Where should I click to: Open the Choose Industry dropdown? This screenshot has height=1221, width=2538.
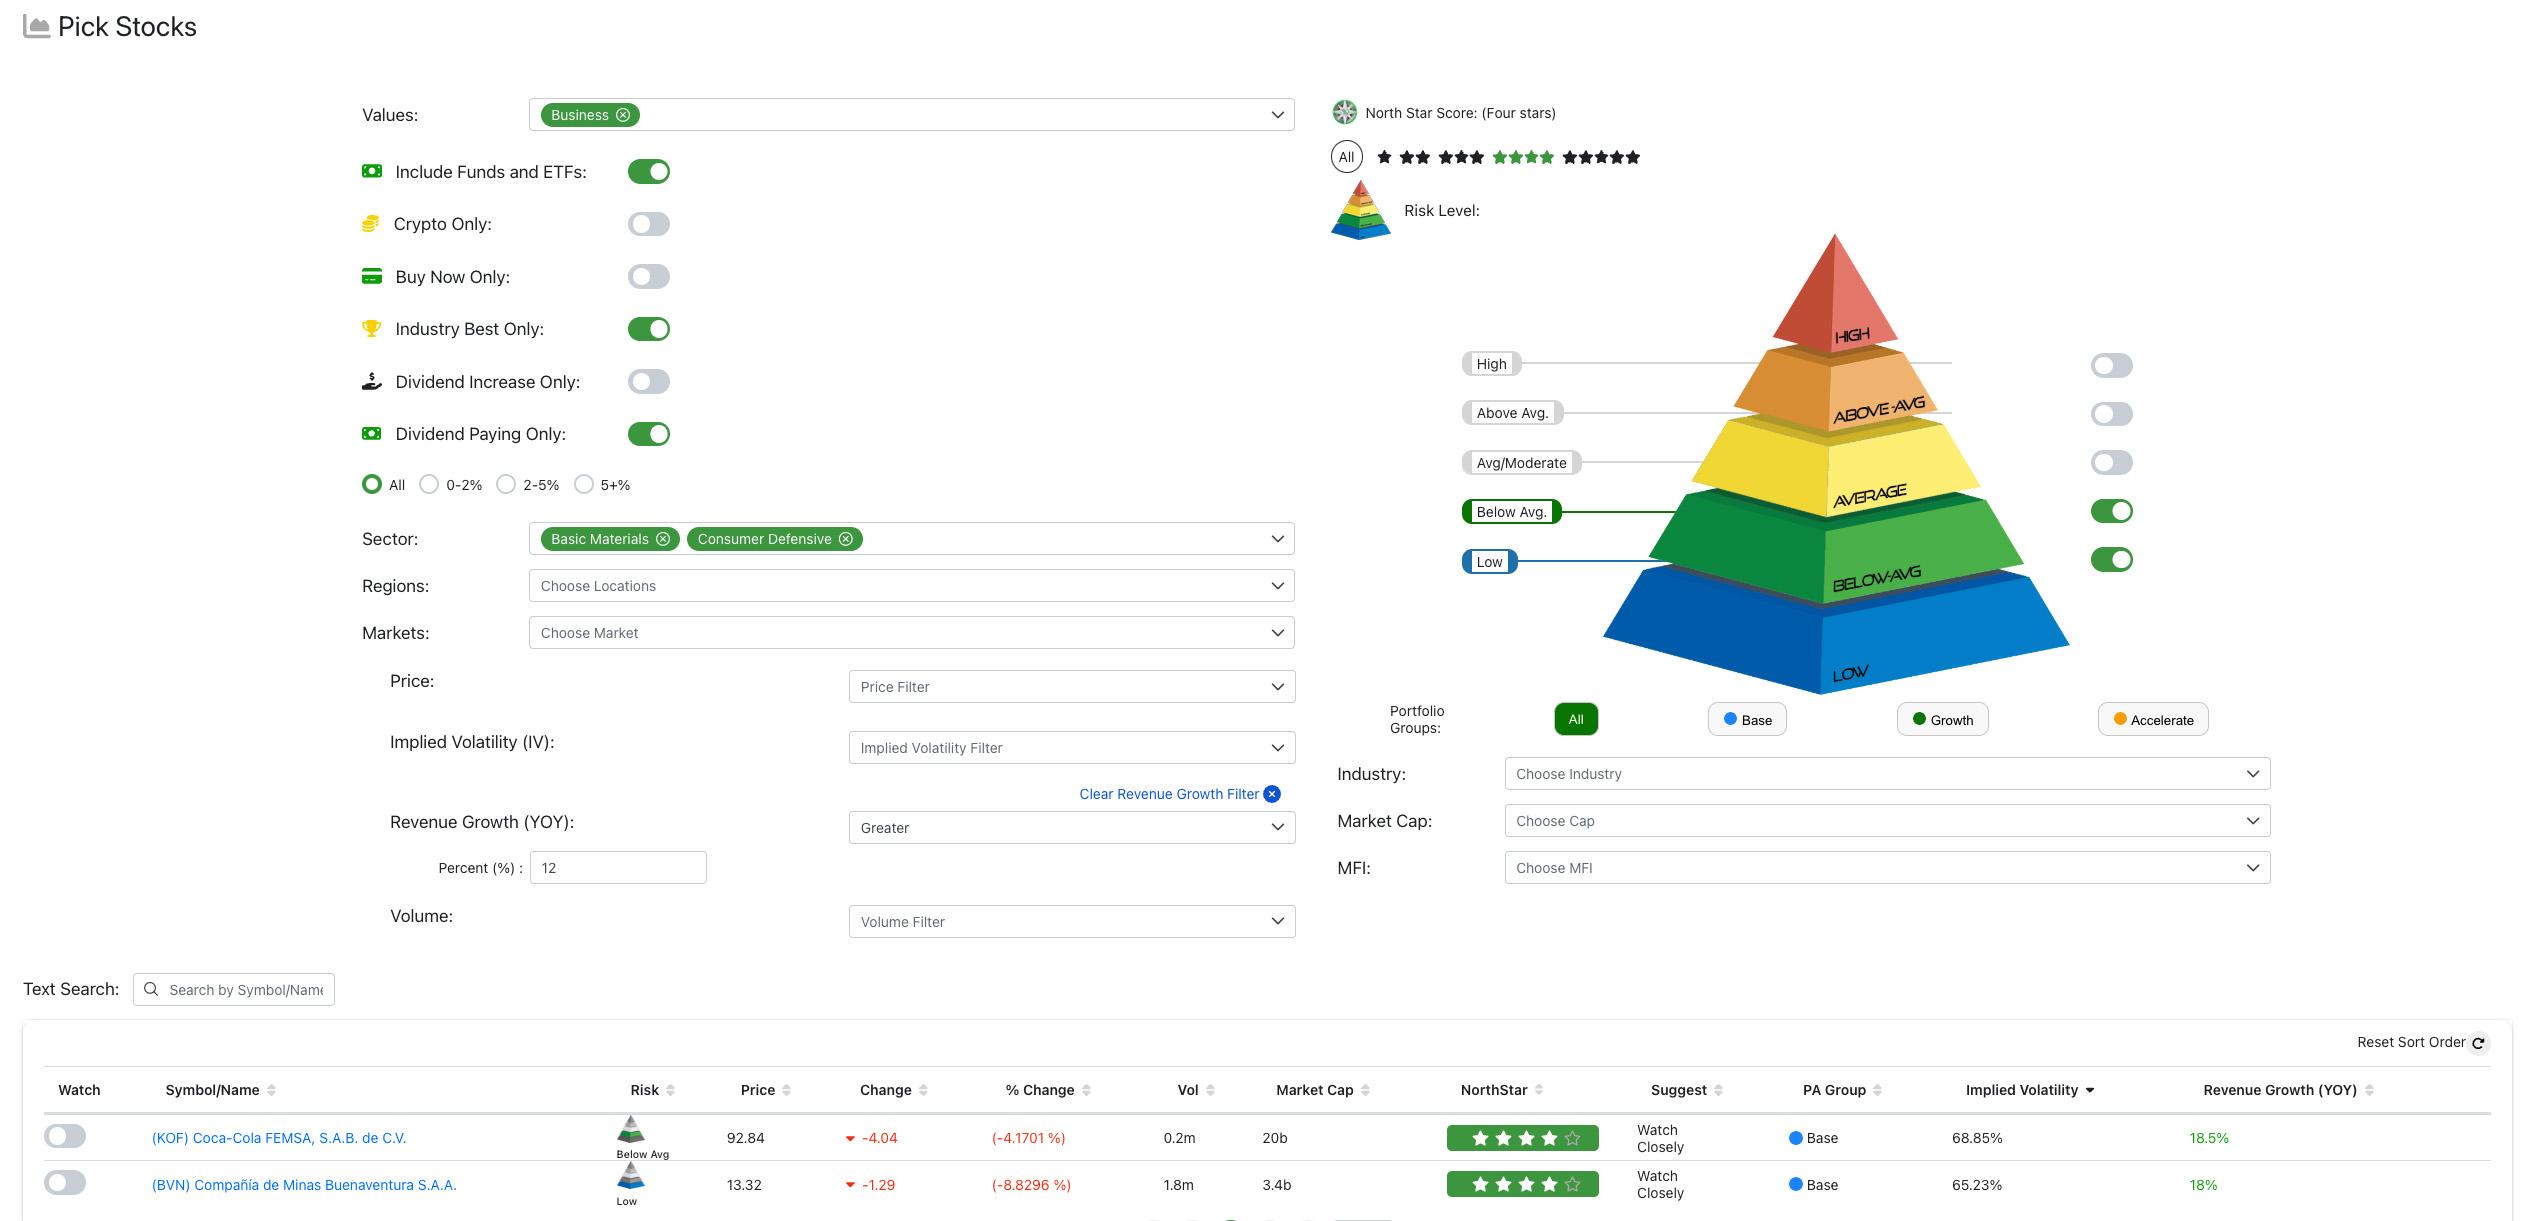tap(1886, 773)
